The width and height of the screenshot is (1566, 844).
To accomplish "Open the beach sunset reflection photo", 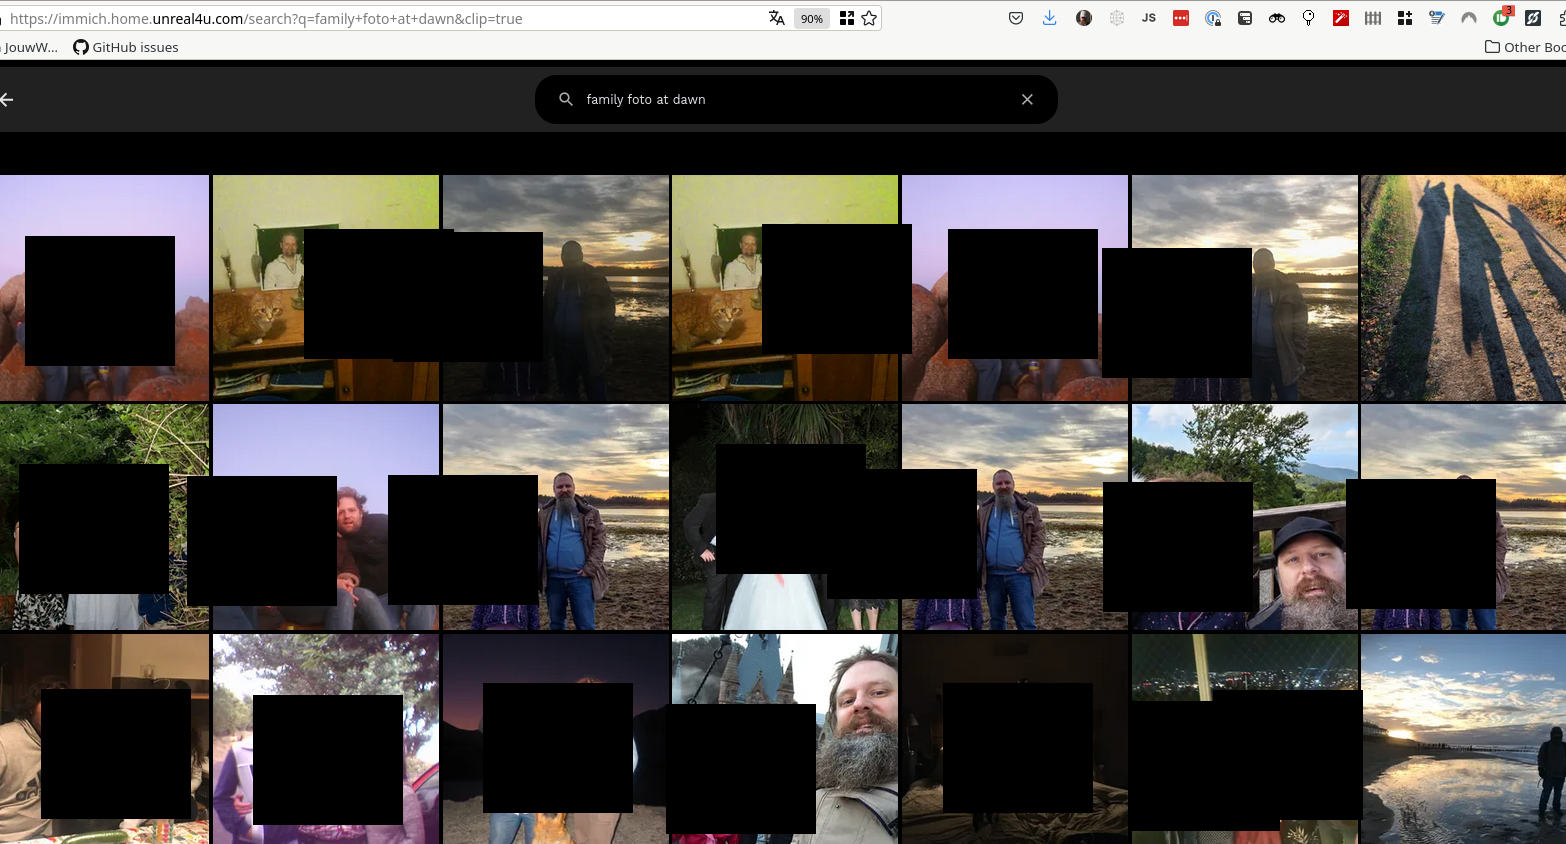I will click(1462, 738).
